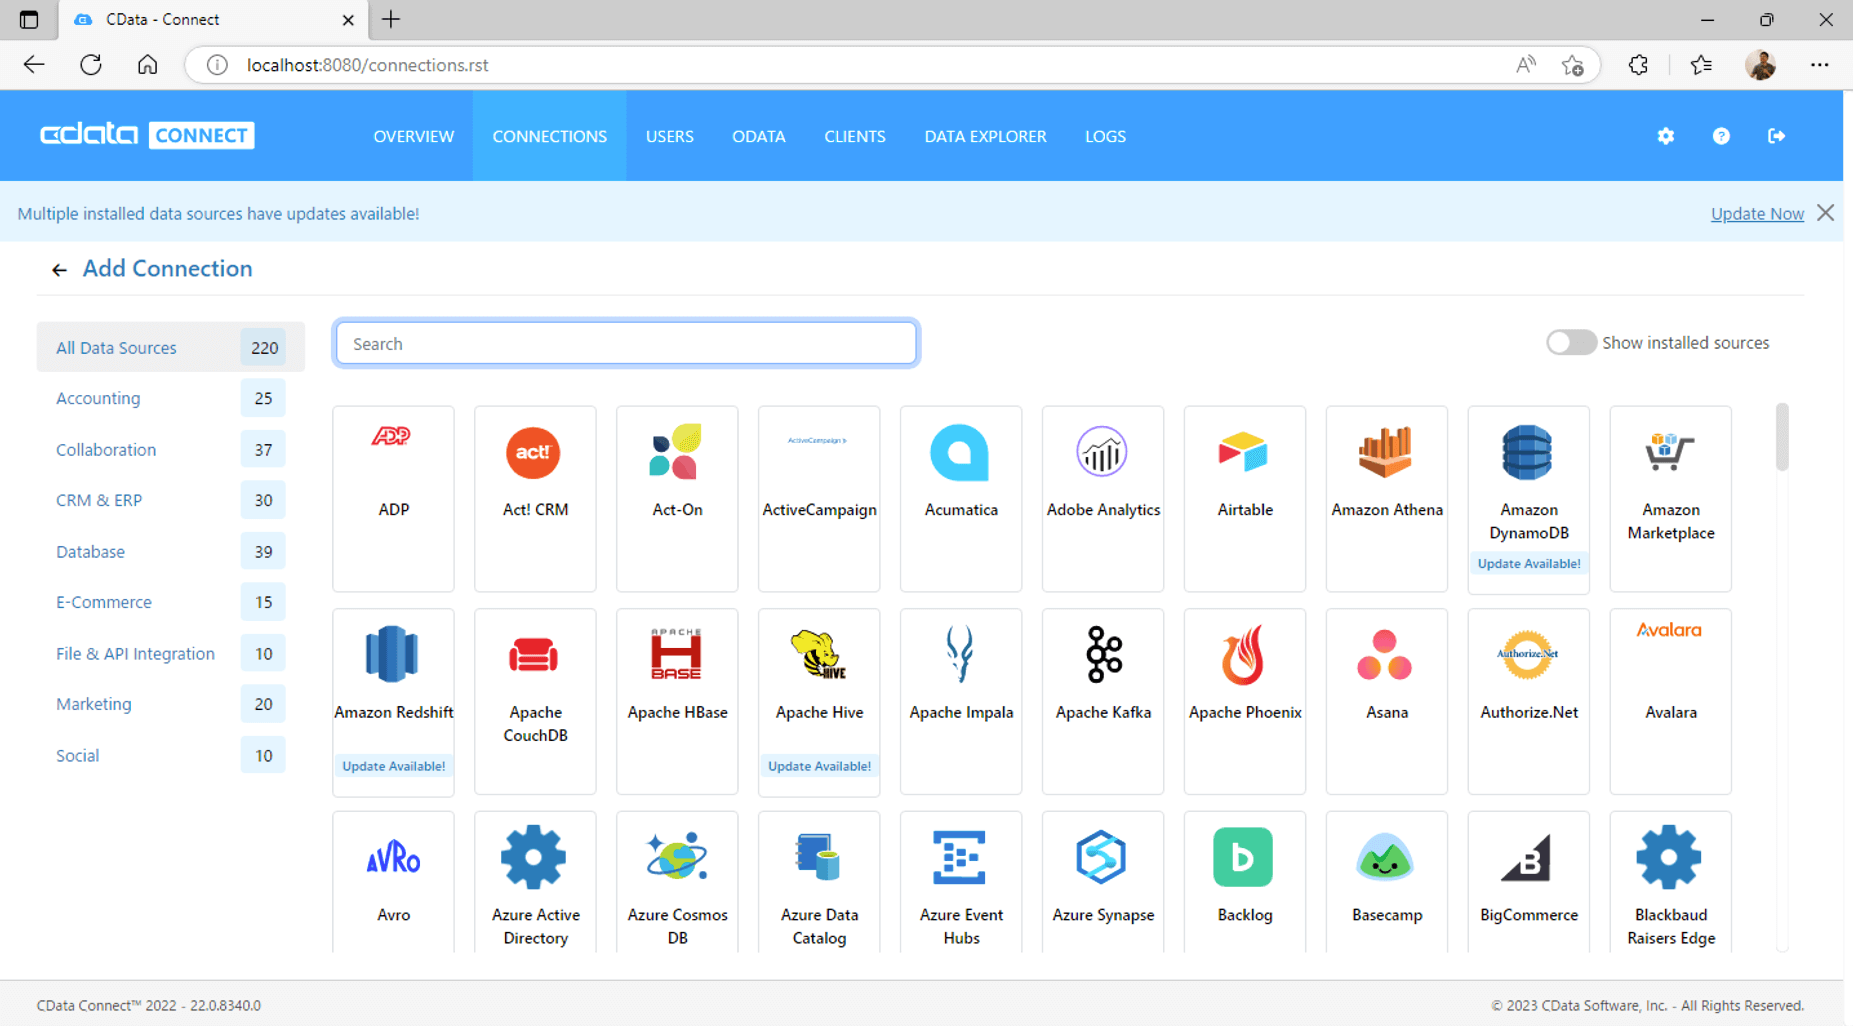This screenshot has height=1026, width=1853.
Task: Open the Airtable data source
Action: click(x=1245, y=498)
